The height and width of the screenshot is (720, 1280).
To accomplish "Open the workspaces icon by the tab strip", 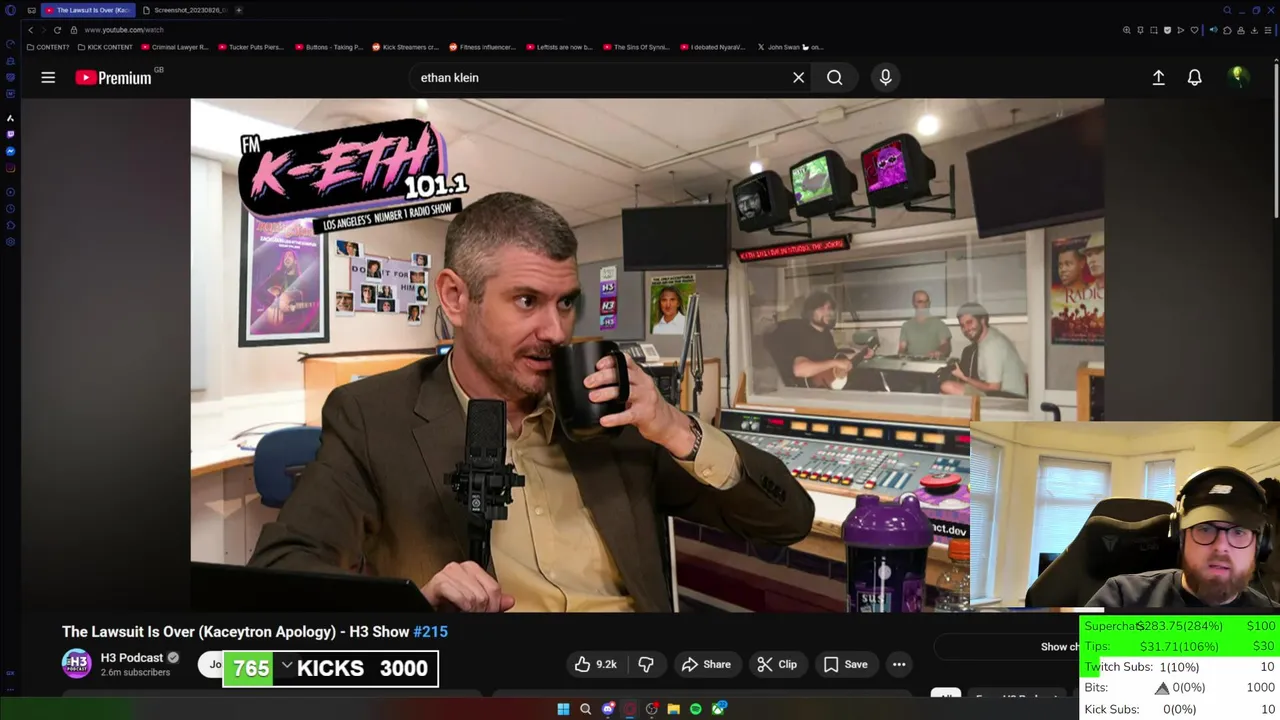I will (x=32, y=10).
